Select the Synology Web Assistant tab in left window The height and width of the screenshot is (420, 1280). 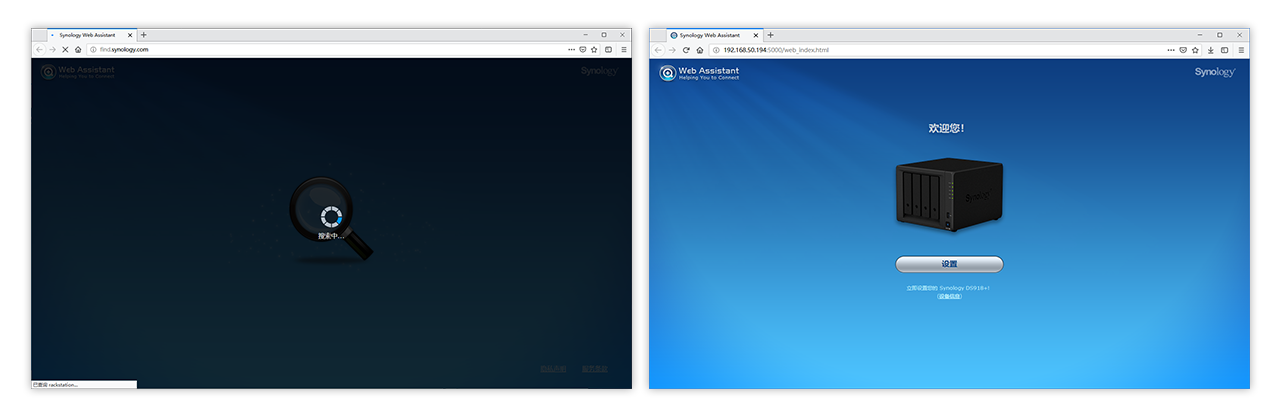click(91, 35)
